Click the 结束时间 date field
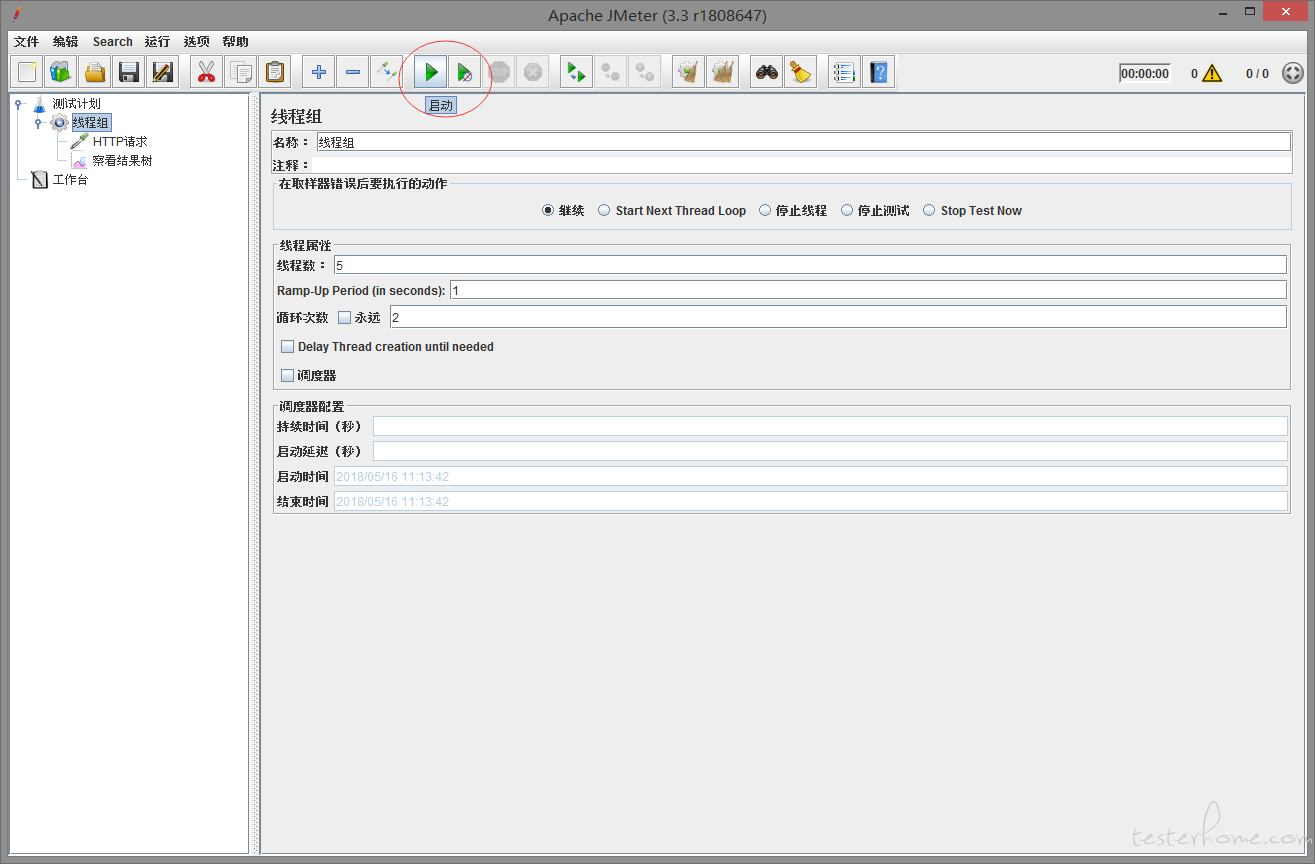The image size is (1315, 864). pyautogui.click(x=811, y=501)
